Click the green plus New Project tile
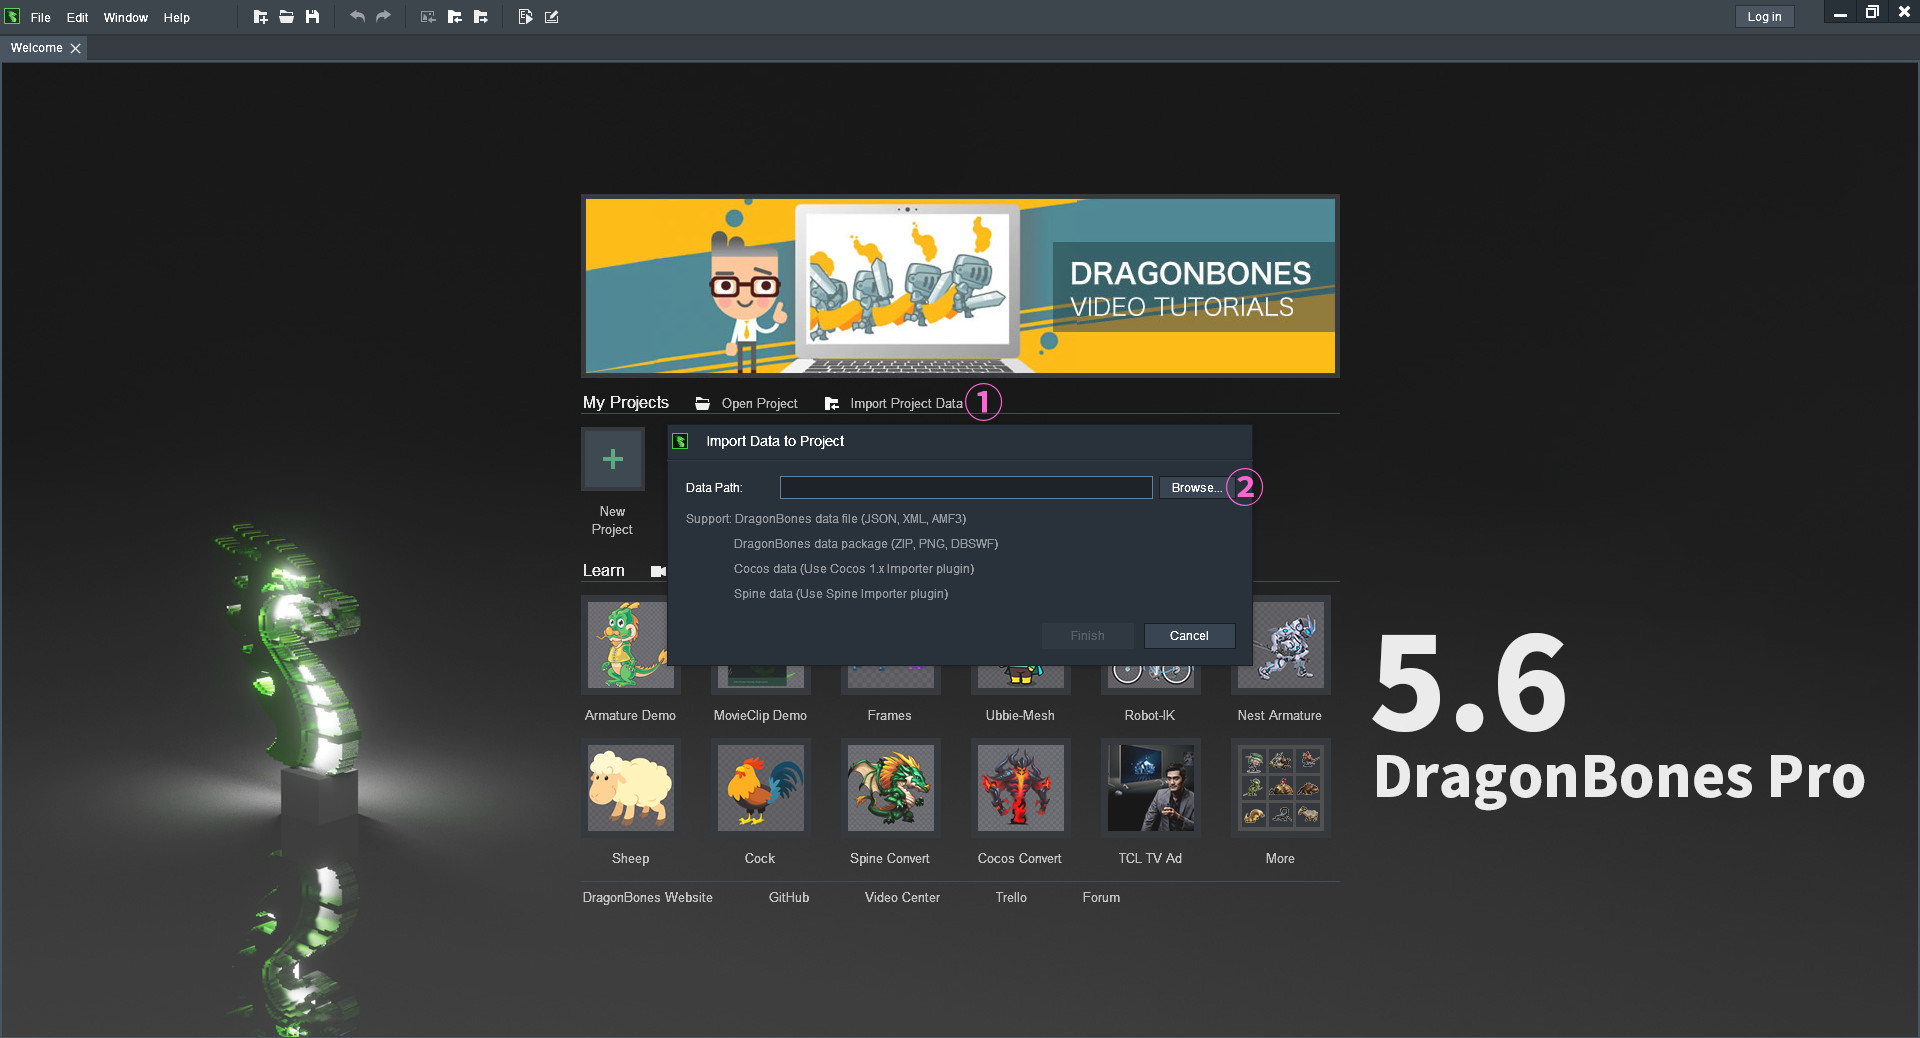The height and width of the screenshot is (1038, 1920). tap(613, 459)
